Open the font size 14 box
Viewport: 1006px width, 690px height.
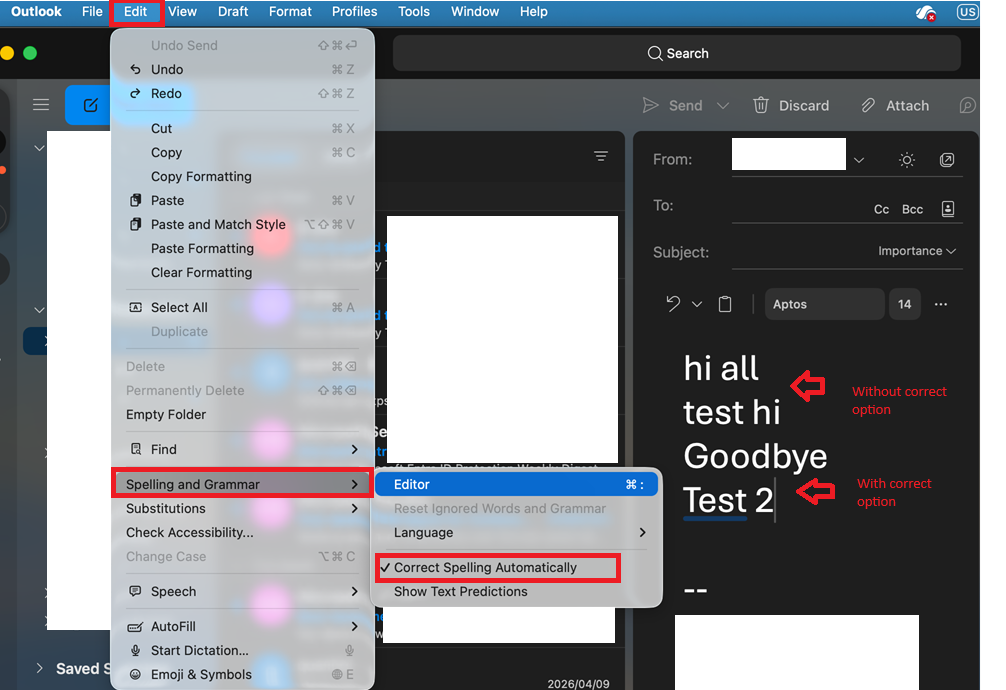pyautogui.click(x=905, y=304)
